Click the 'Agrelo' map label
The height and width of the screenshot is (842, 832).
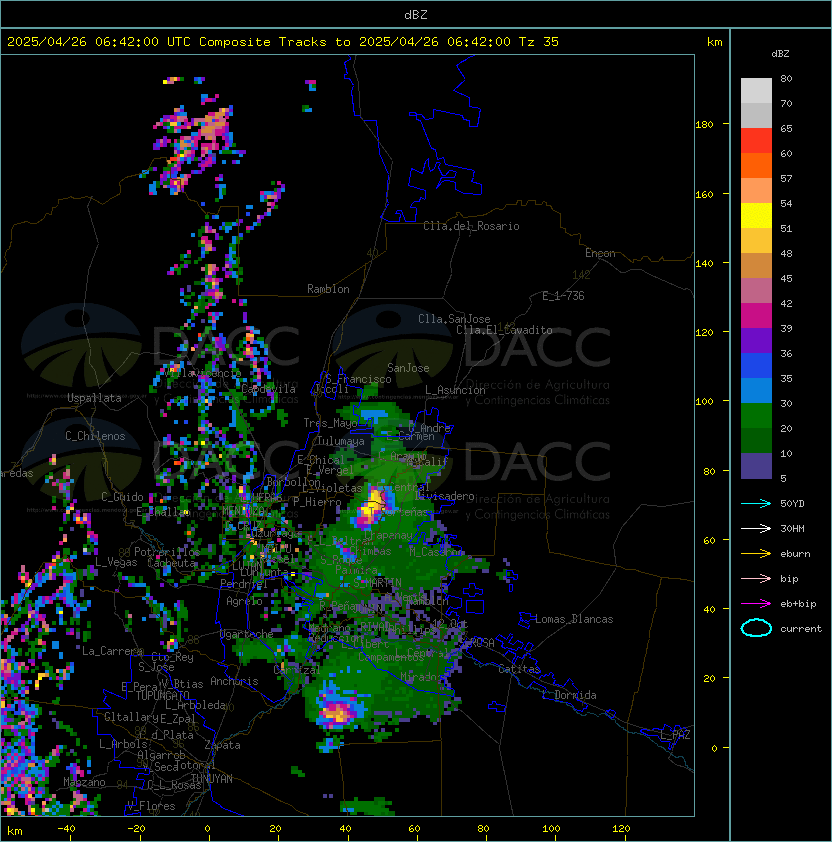point(244,601)
